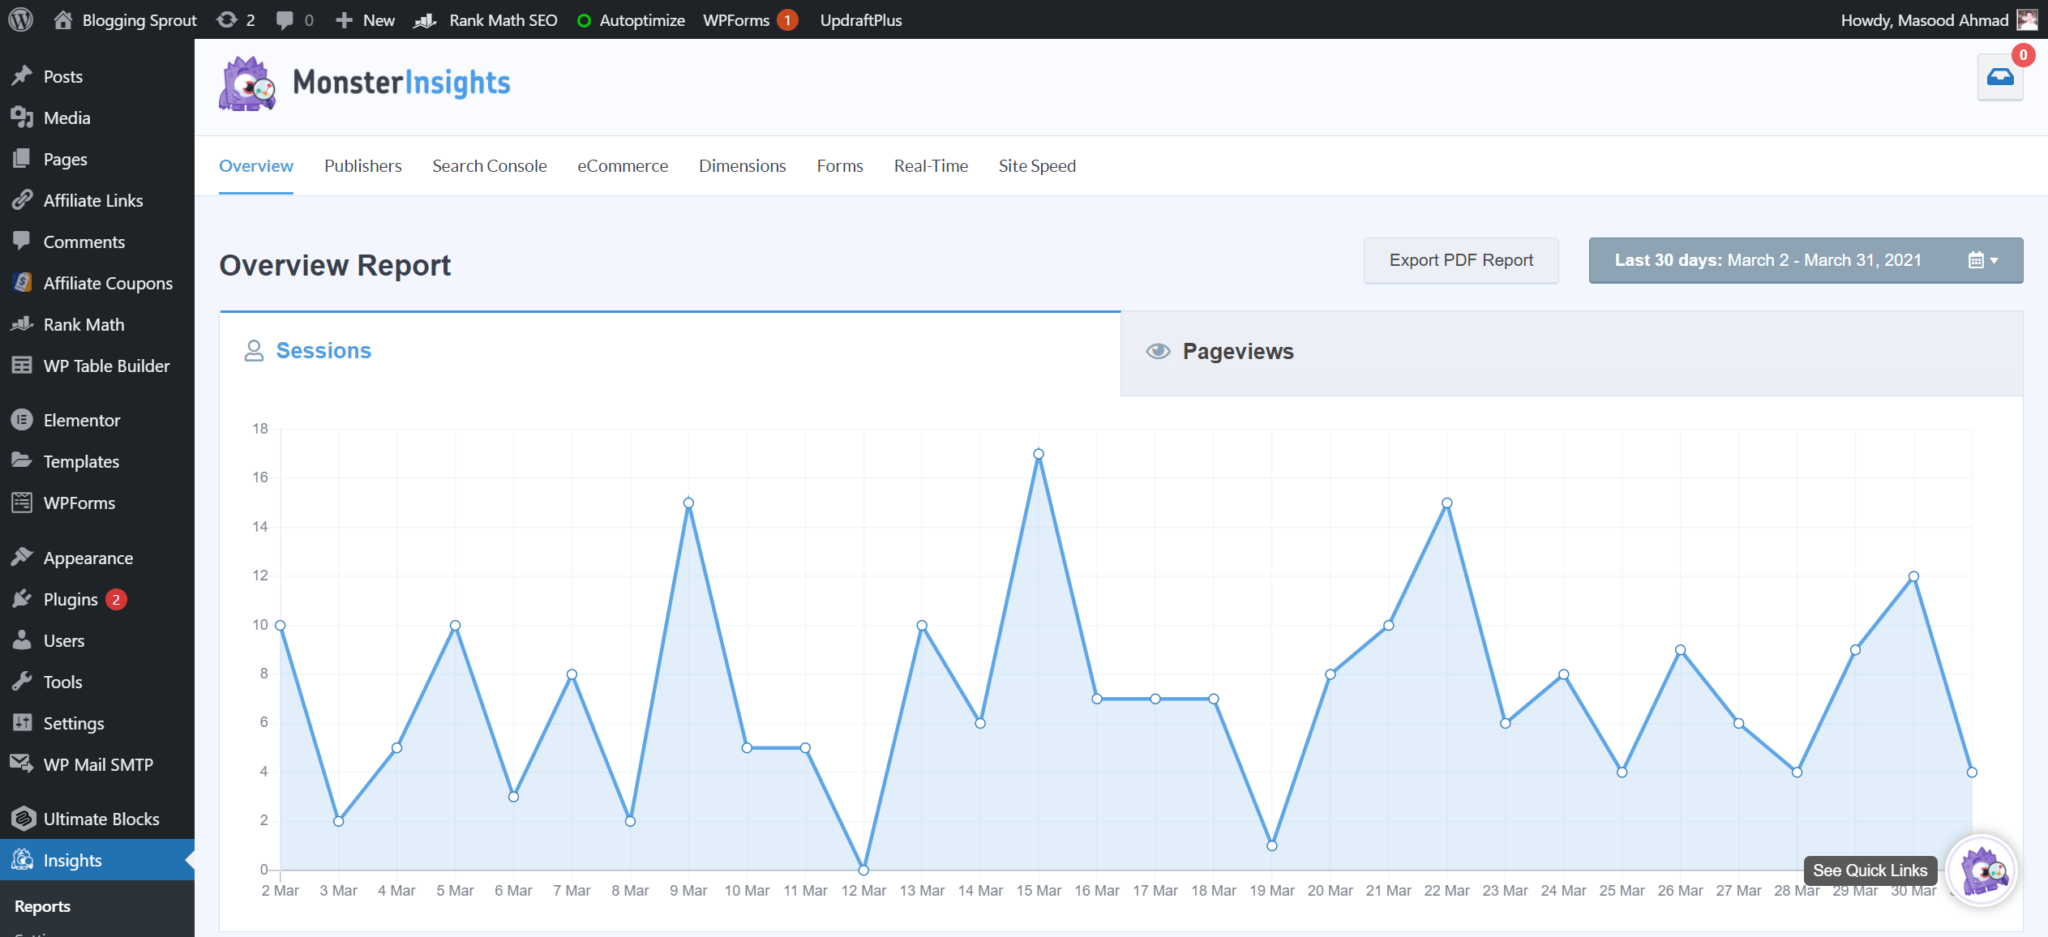Click the WP Table Builder icon
This screenshot has width=2048, height=937.
(x=22, y=365)
